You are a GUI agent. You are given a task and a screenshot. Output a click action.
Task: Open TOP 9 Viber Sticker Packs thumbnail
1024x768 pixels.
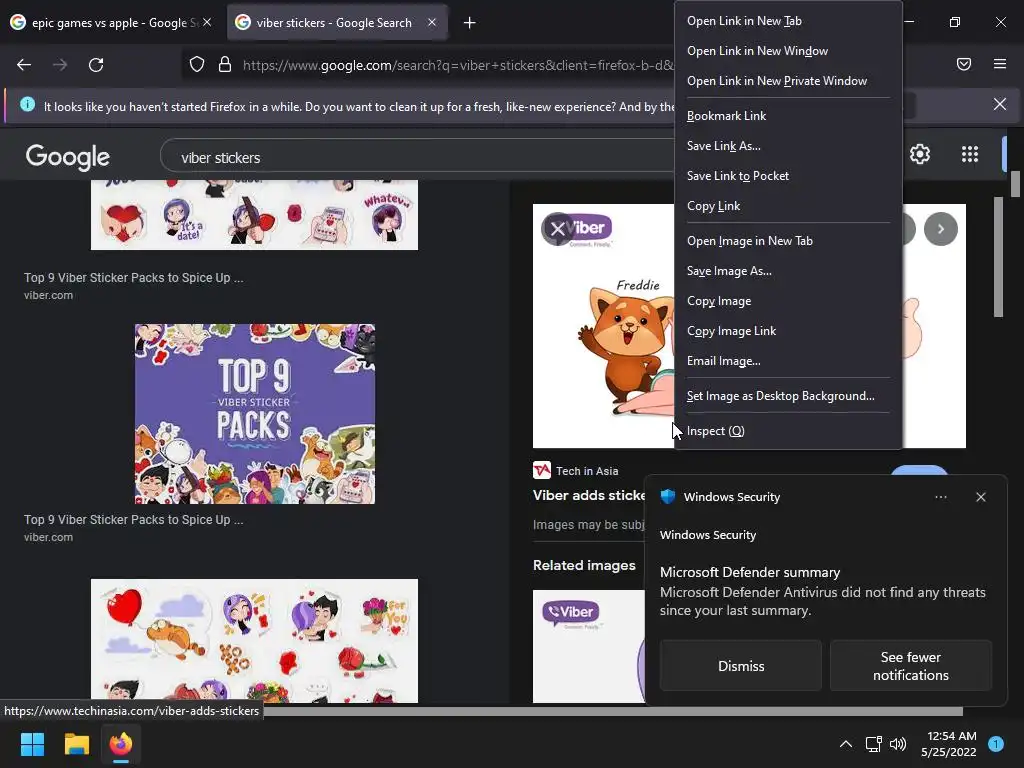point(255,414)
